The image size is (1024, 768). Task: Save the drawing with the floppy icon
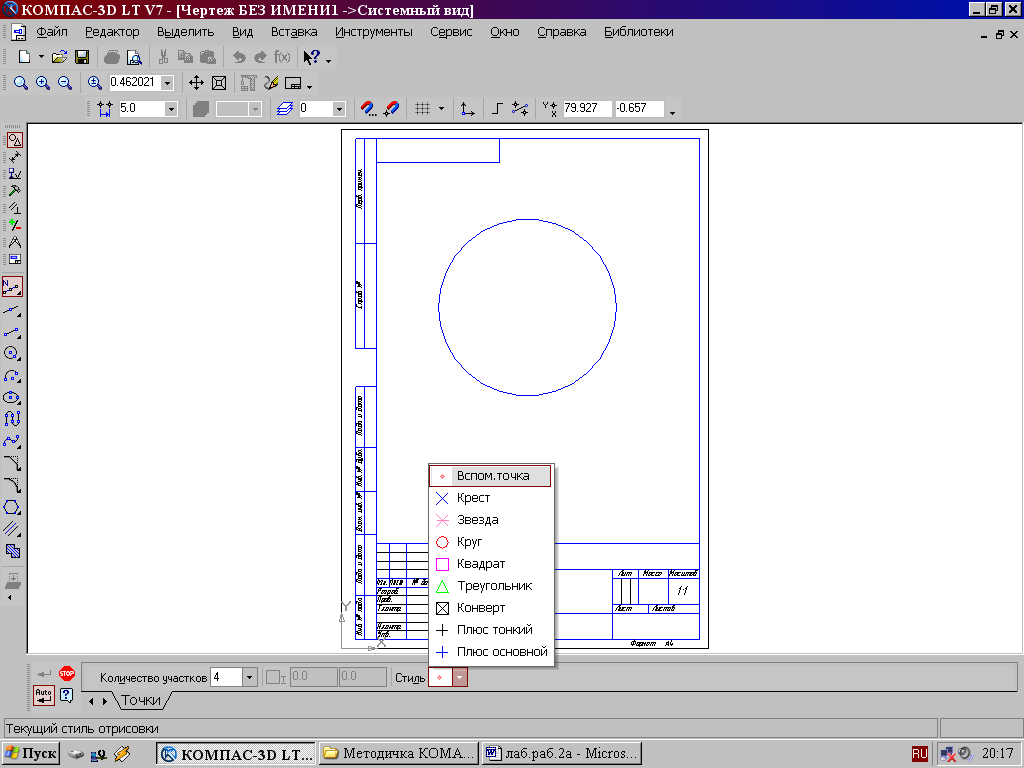point(82,57)
